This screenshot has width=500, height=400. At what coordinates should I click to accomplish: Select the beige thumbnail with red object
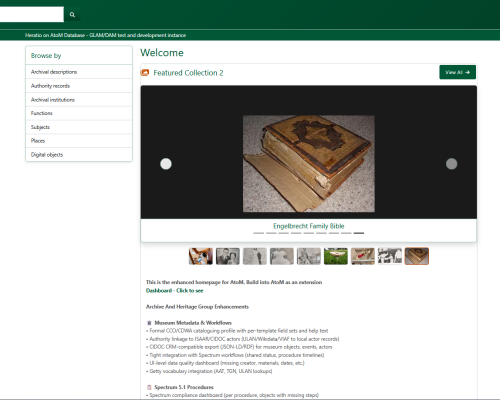pos(363,256)
